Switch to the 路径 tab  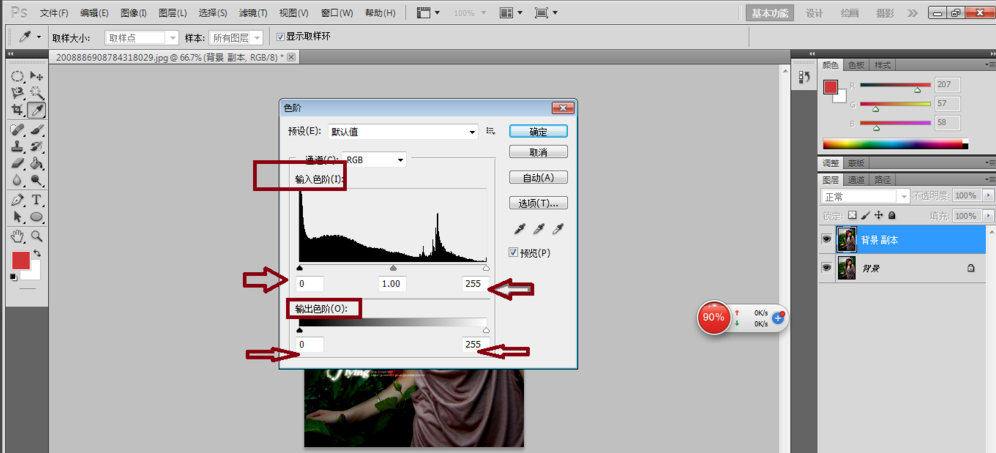(x=882, y=180)
